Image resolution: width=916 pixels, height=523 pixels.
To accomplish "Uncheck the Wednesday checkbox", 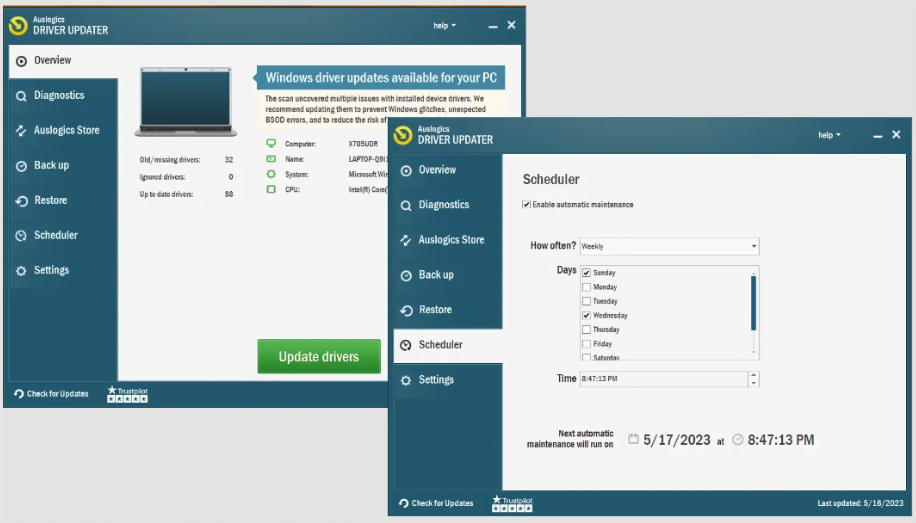I will [x=587, y=316].
